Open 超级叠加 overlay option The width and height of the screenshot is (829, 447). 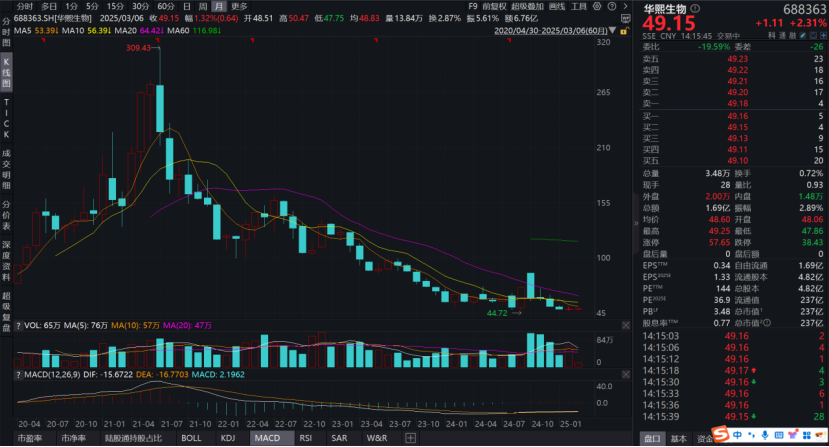click(527, 6)
